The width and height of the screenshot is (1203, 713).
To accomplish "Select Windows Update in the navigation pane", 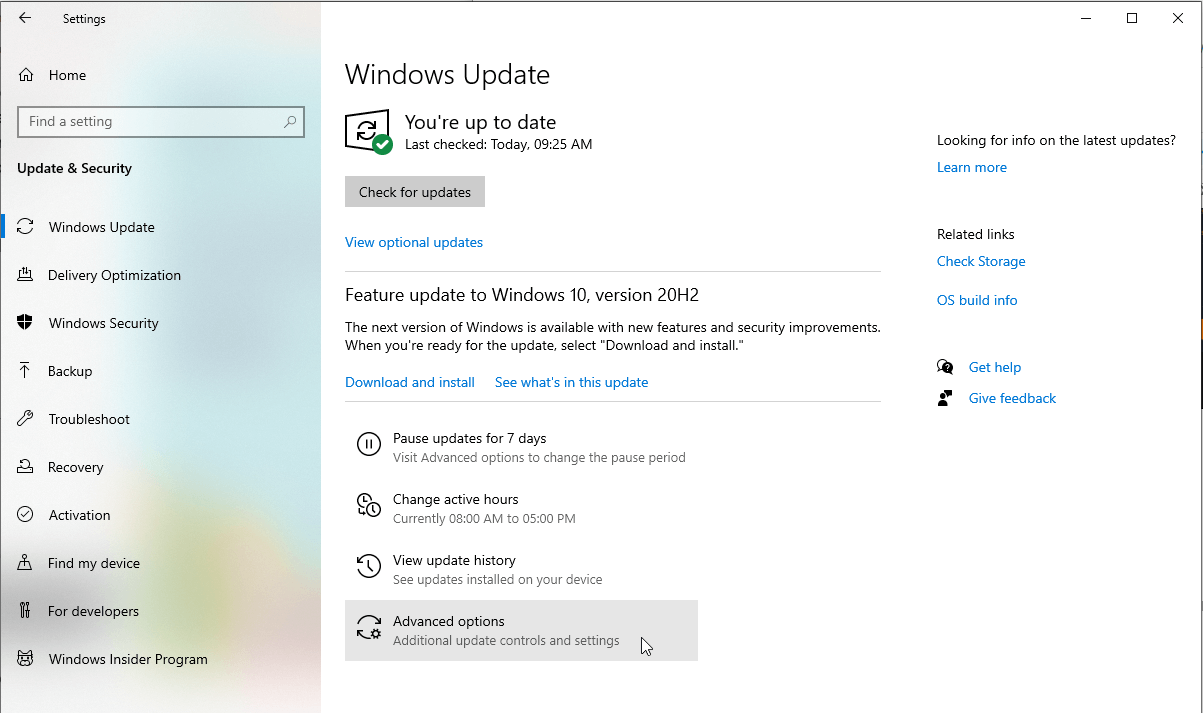I will [100, 226].
